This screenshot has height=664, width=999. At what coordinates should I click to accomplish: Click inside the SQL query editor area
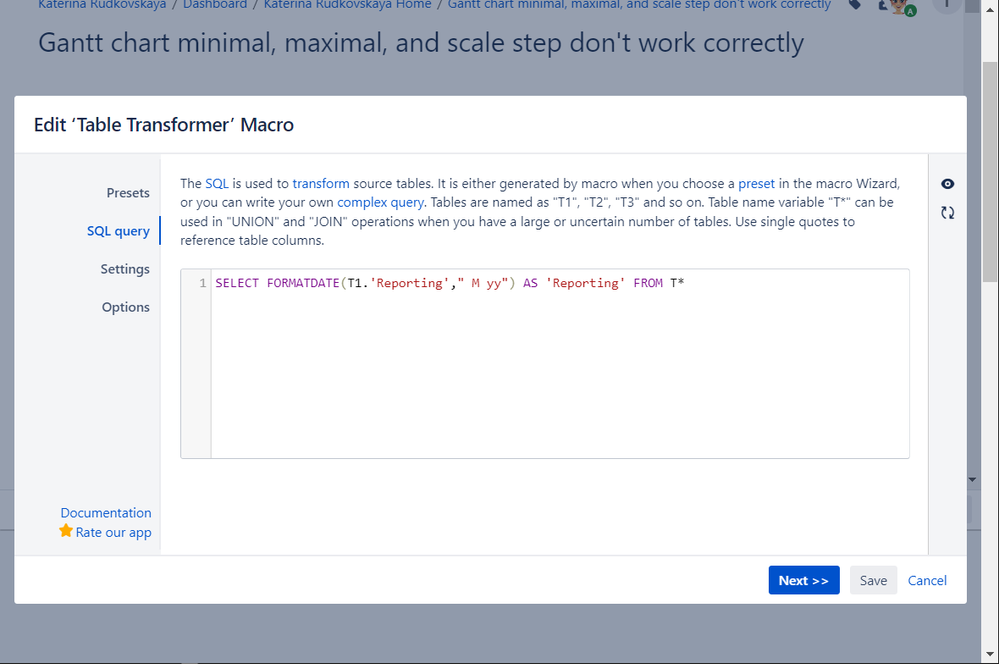(x=545, y=363)
